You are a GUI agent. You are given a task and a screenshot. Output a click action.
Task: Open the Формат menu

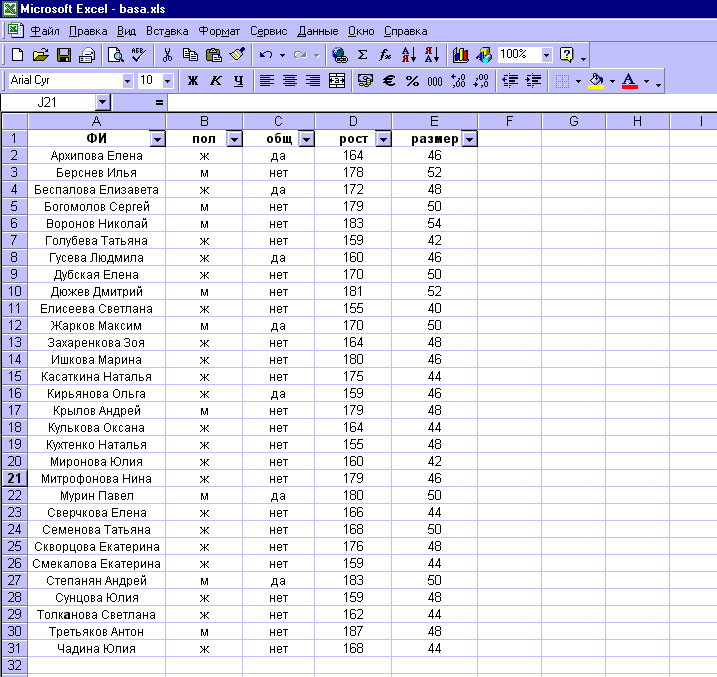pyautogui.click(x=219, y=31)
